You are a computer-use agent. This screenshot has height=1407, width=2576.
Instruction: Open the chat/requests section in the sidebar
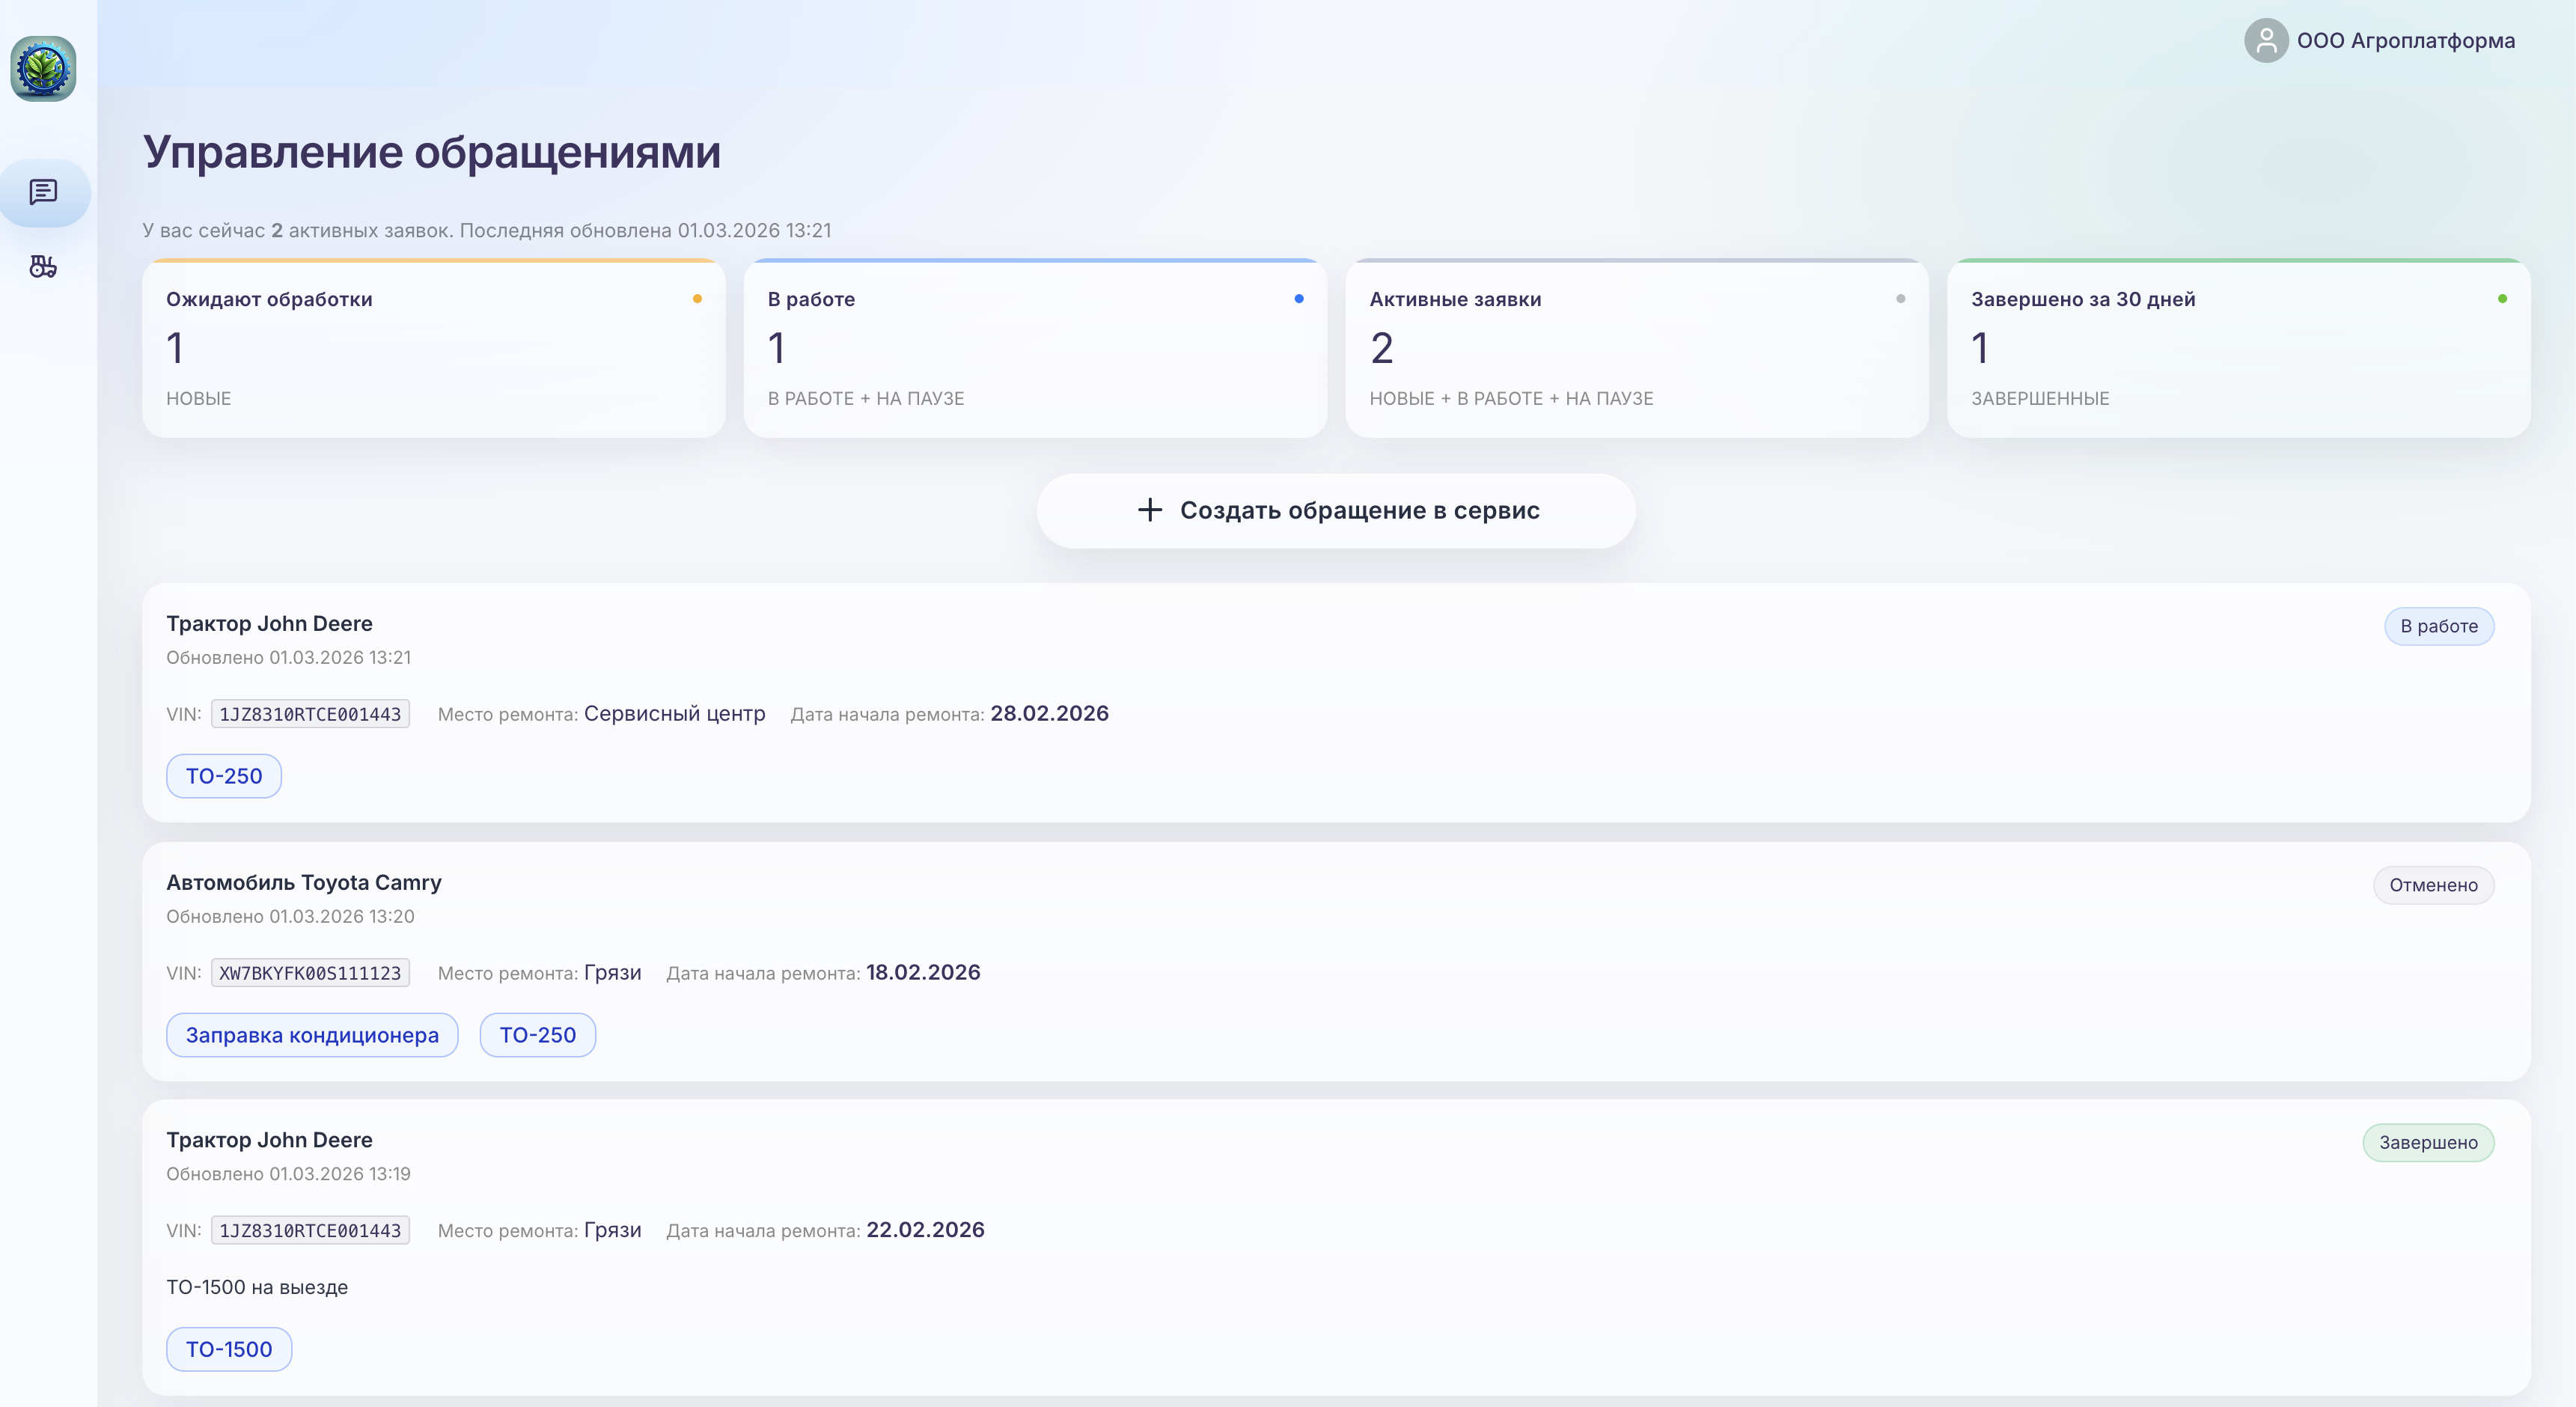click(42, 192)
